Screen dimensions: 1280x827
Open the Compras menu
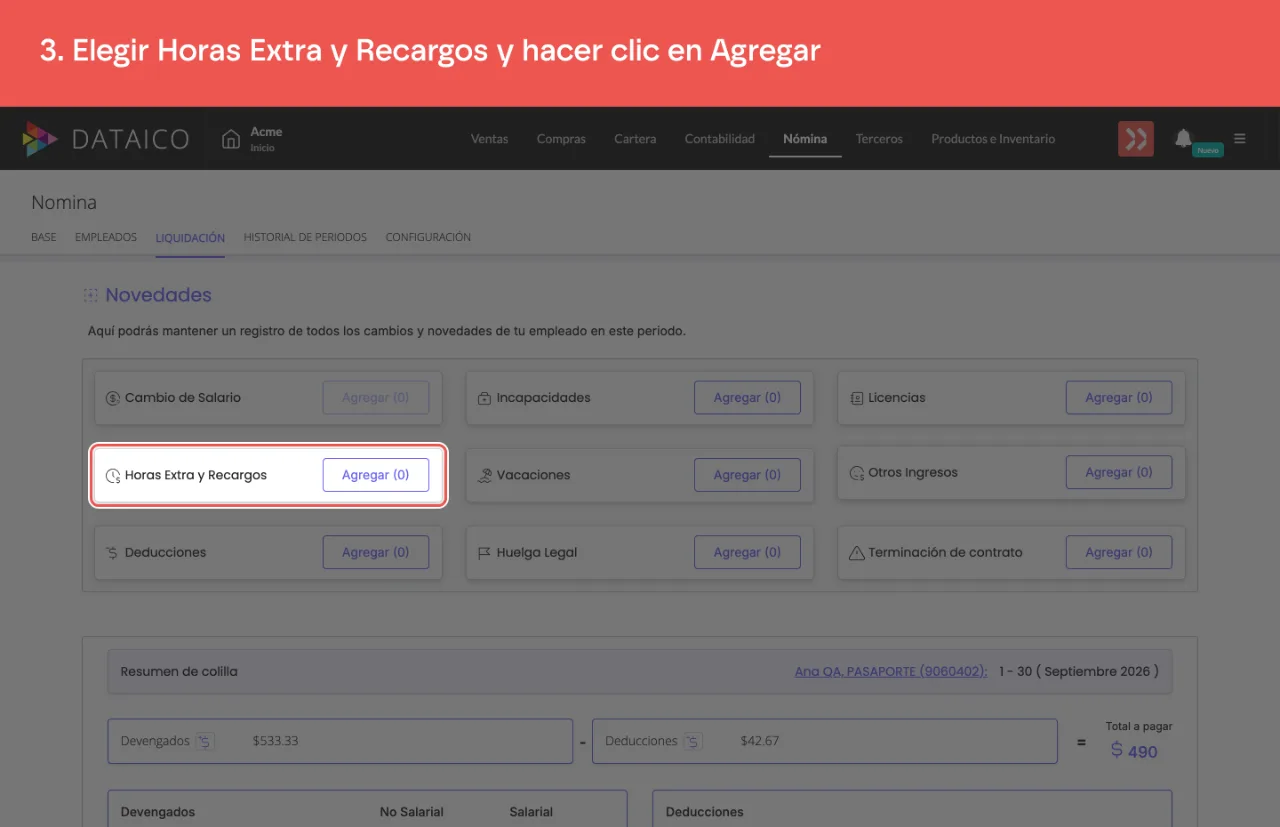pos(561,139)
